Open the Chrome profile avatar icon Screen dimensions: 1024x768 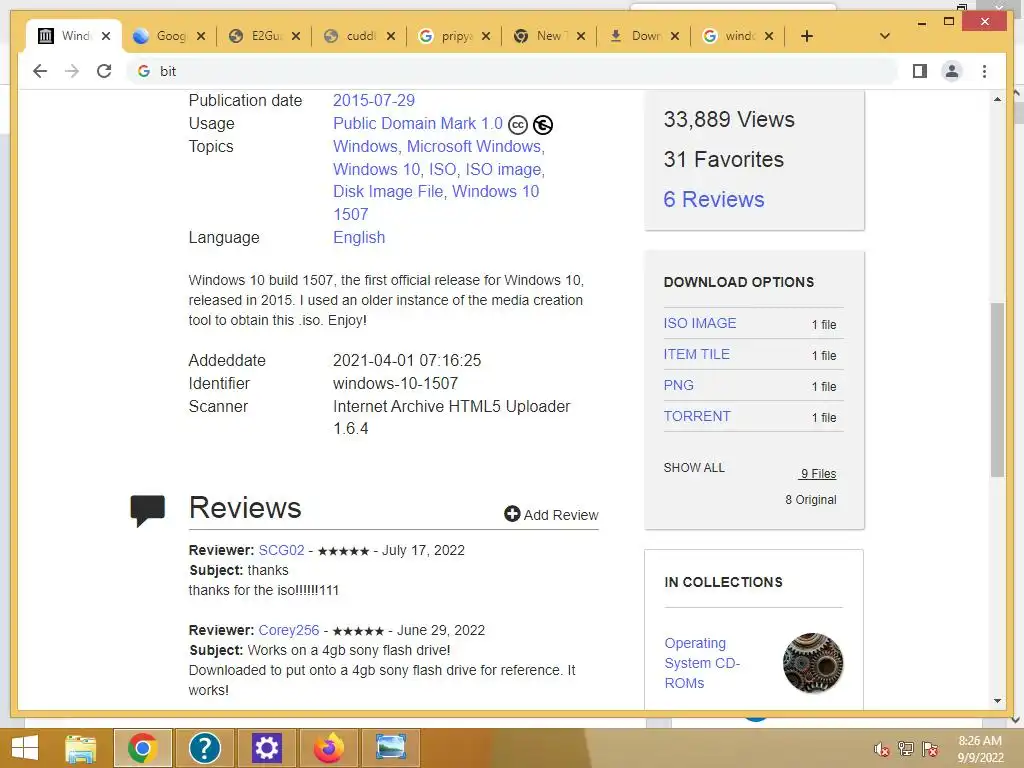952,71
